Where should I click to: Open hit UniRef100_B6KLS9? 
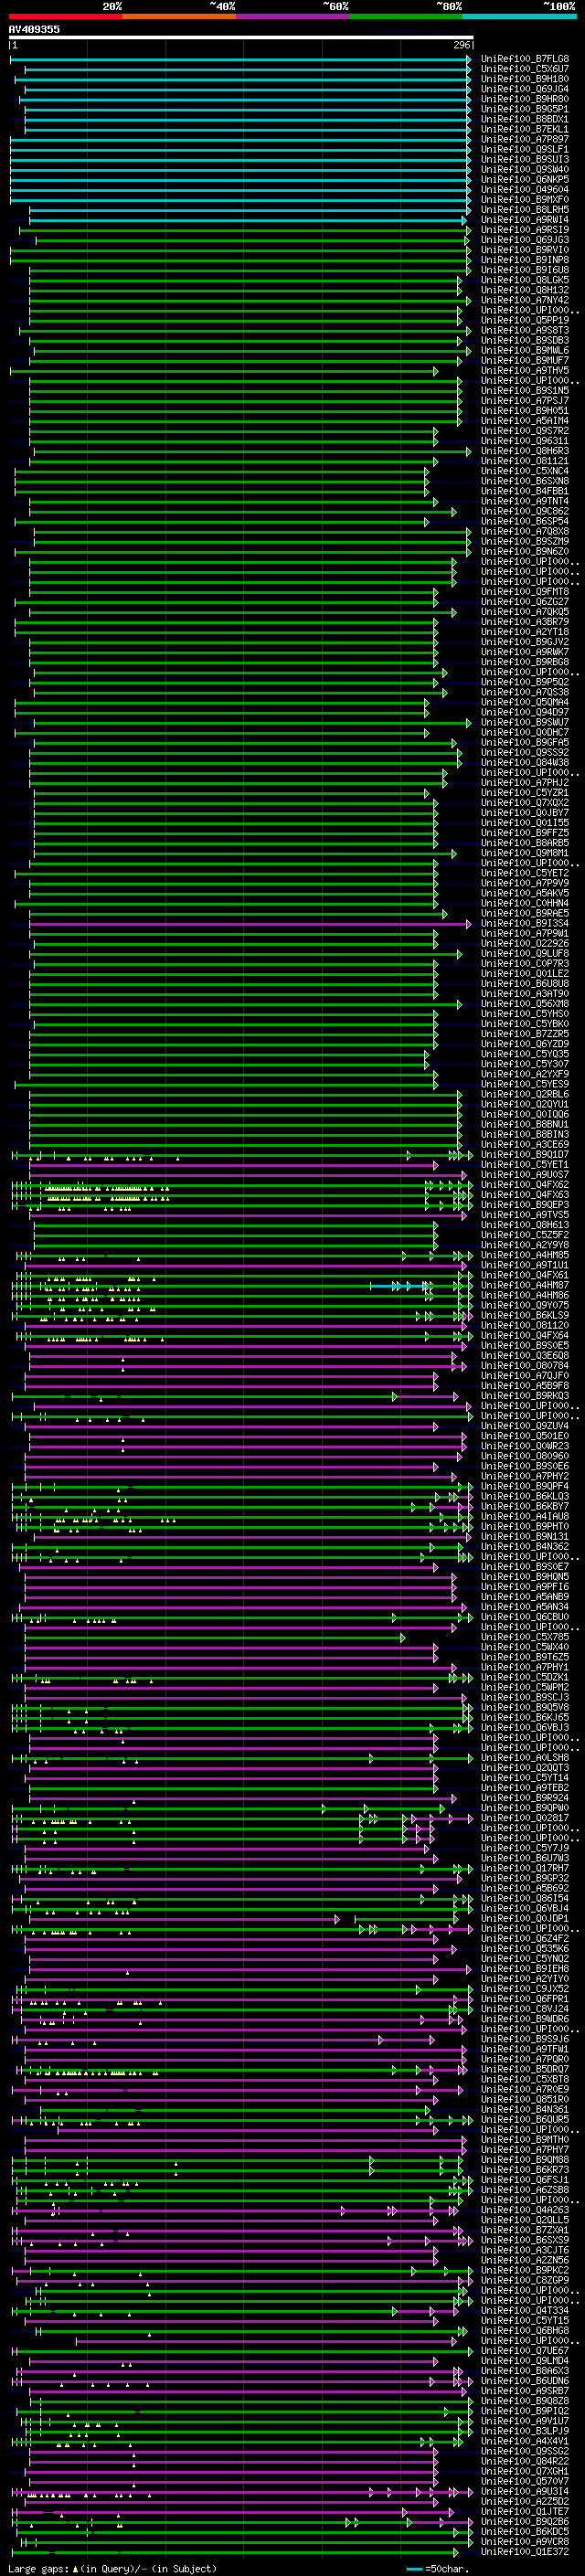coord(524,1315)
